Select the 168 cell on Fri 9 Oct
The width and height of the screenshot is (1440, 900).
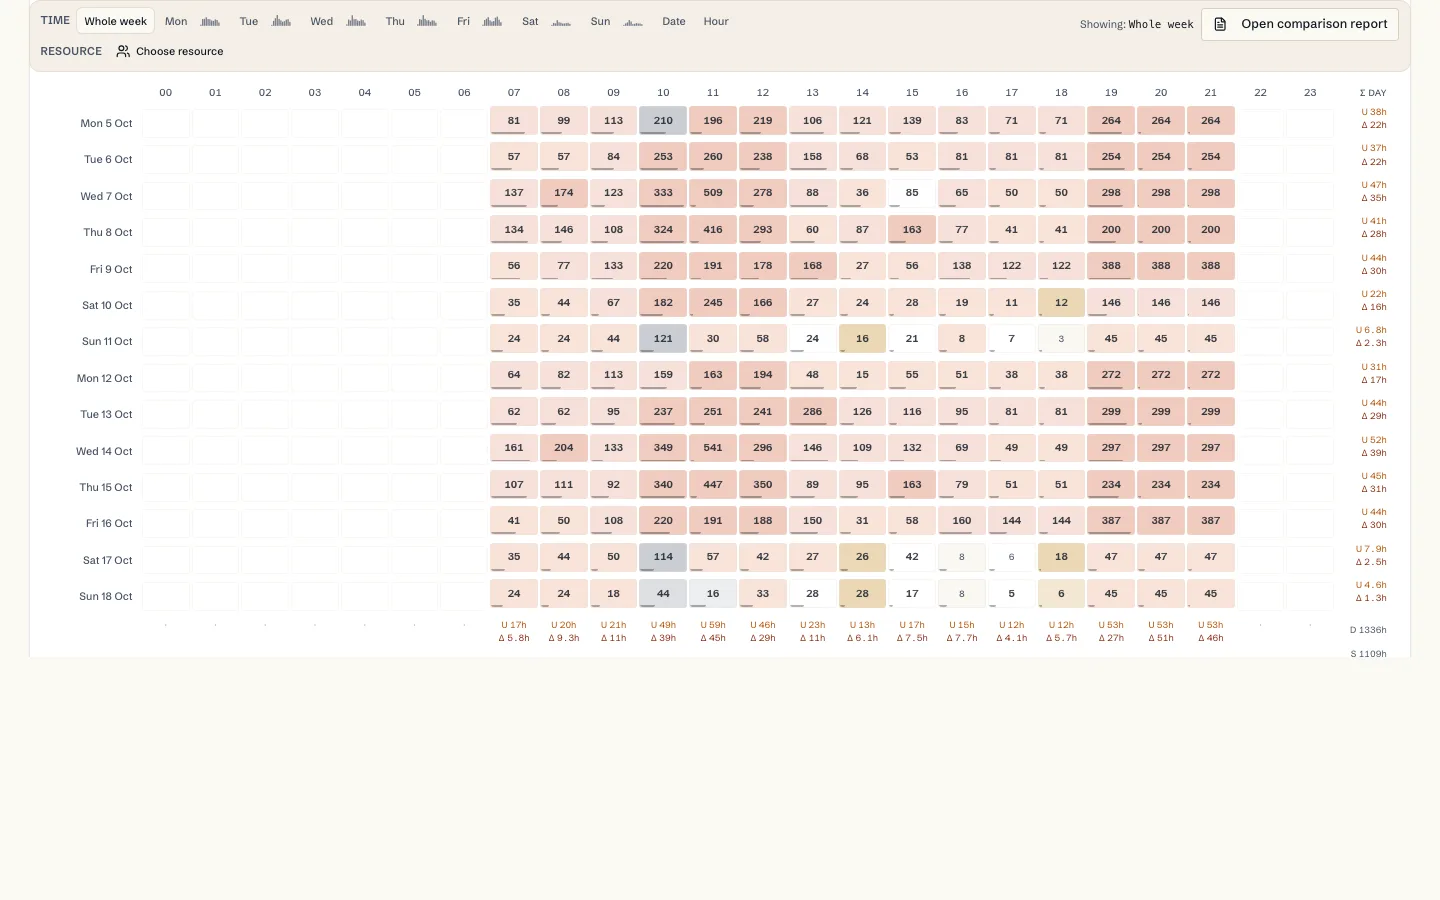pos(812,266)
